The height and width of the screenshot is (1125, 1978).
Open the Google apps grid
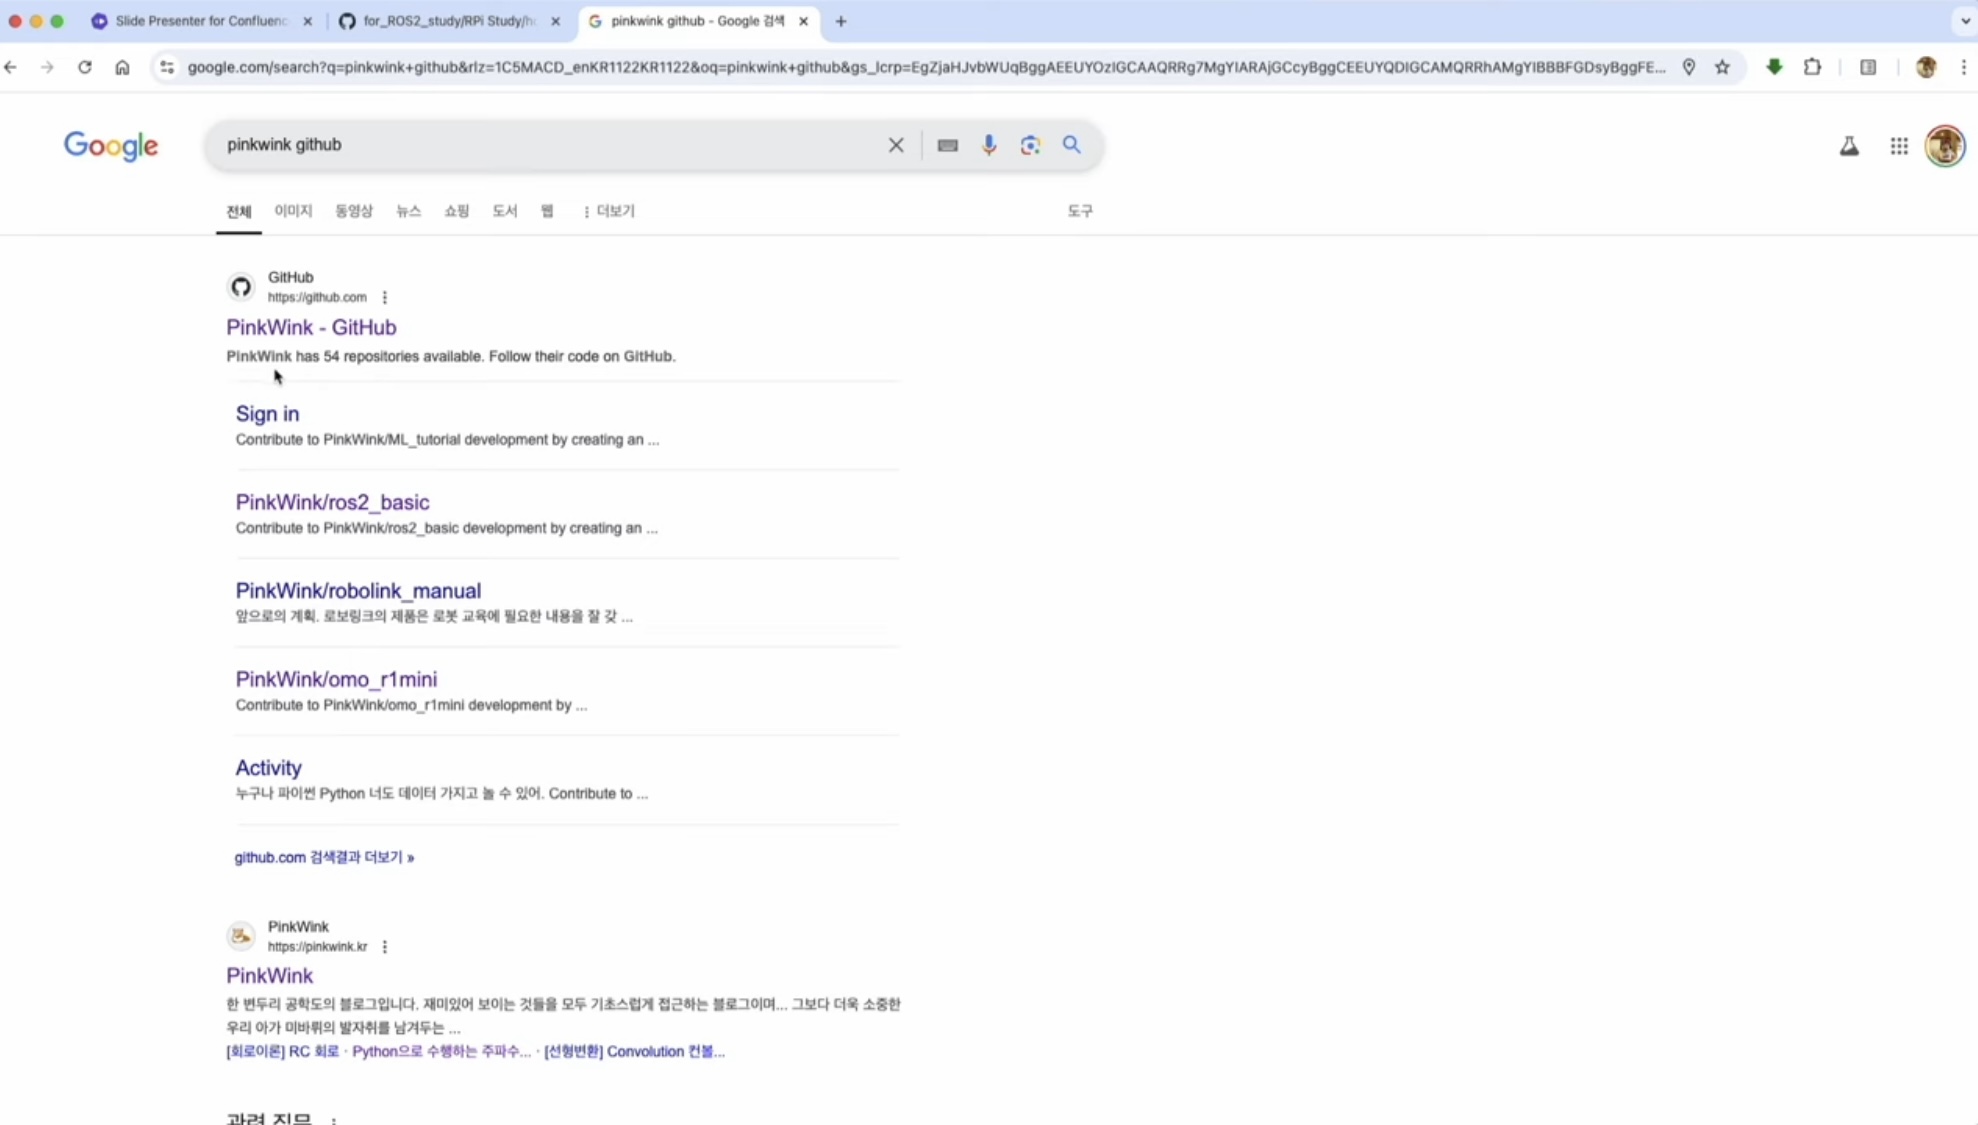point(1898,146)
